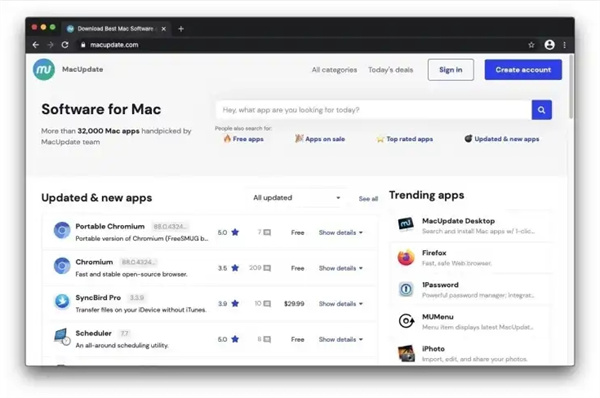Bookmark the page with the star icon
The image size is (600, 398).
pyautogui.click(x=531, y=45)
